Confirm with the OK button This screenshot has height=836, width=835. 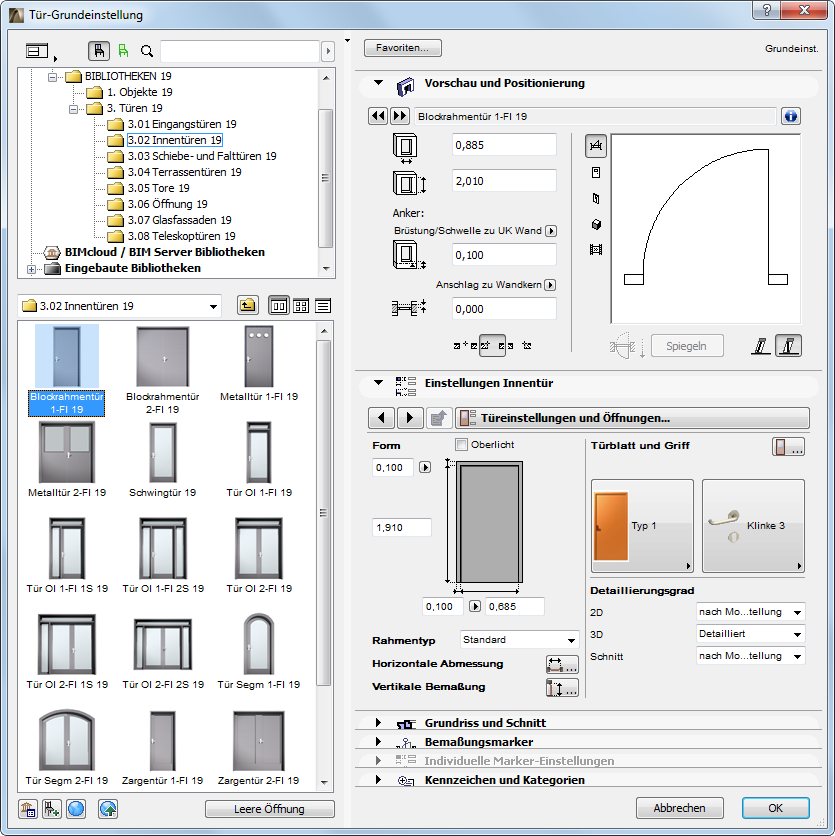coord(775,808)
